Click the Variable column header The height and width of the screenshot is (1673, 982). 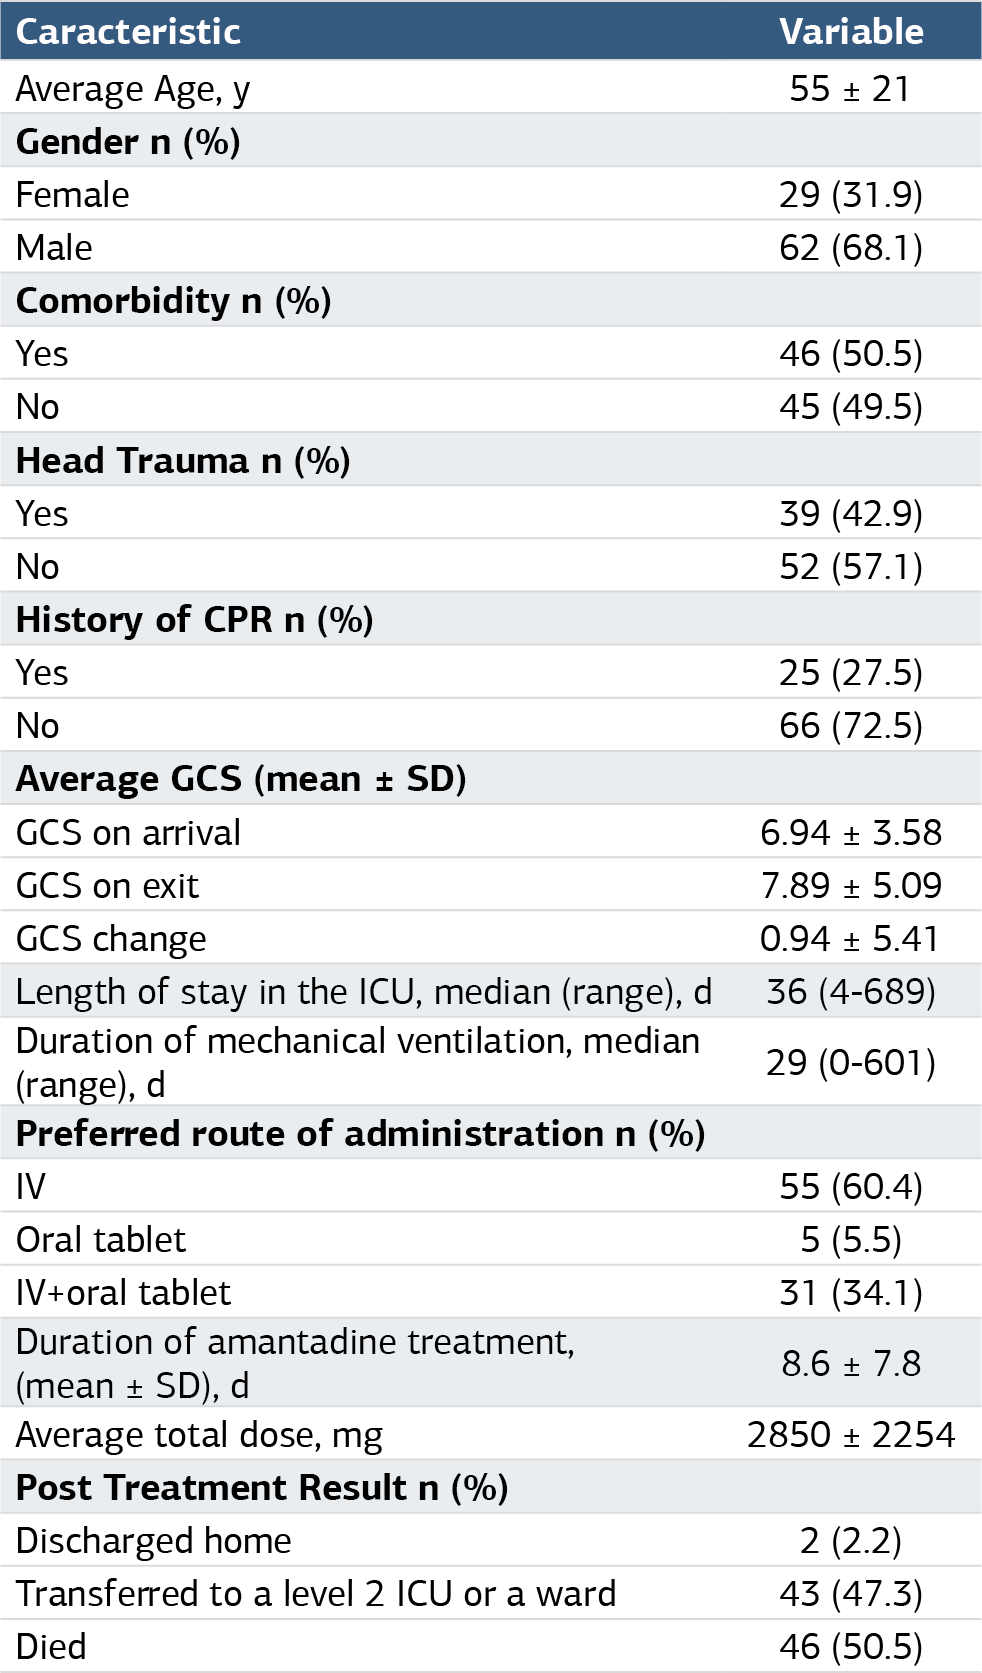851,31
